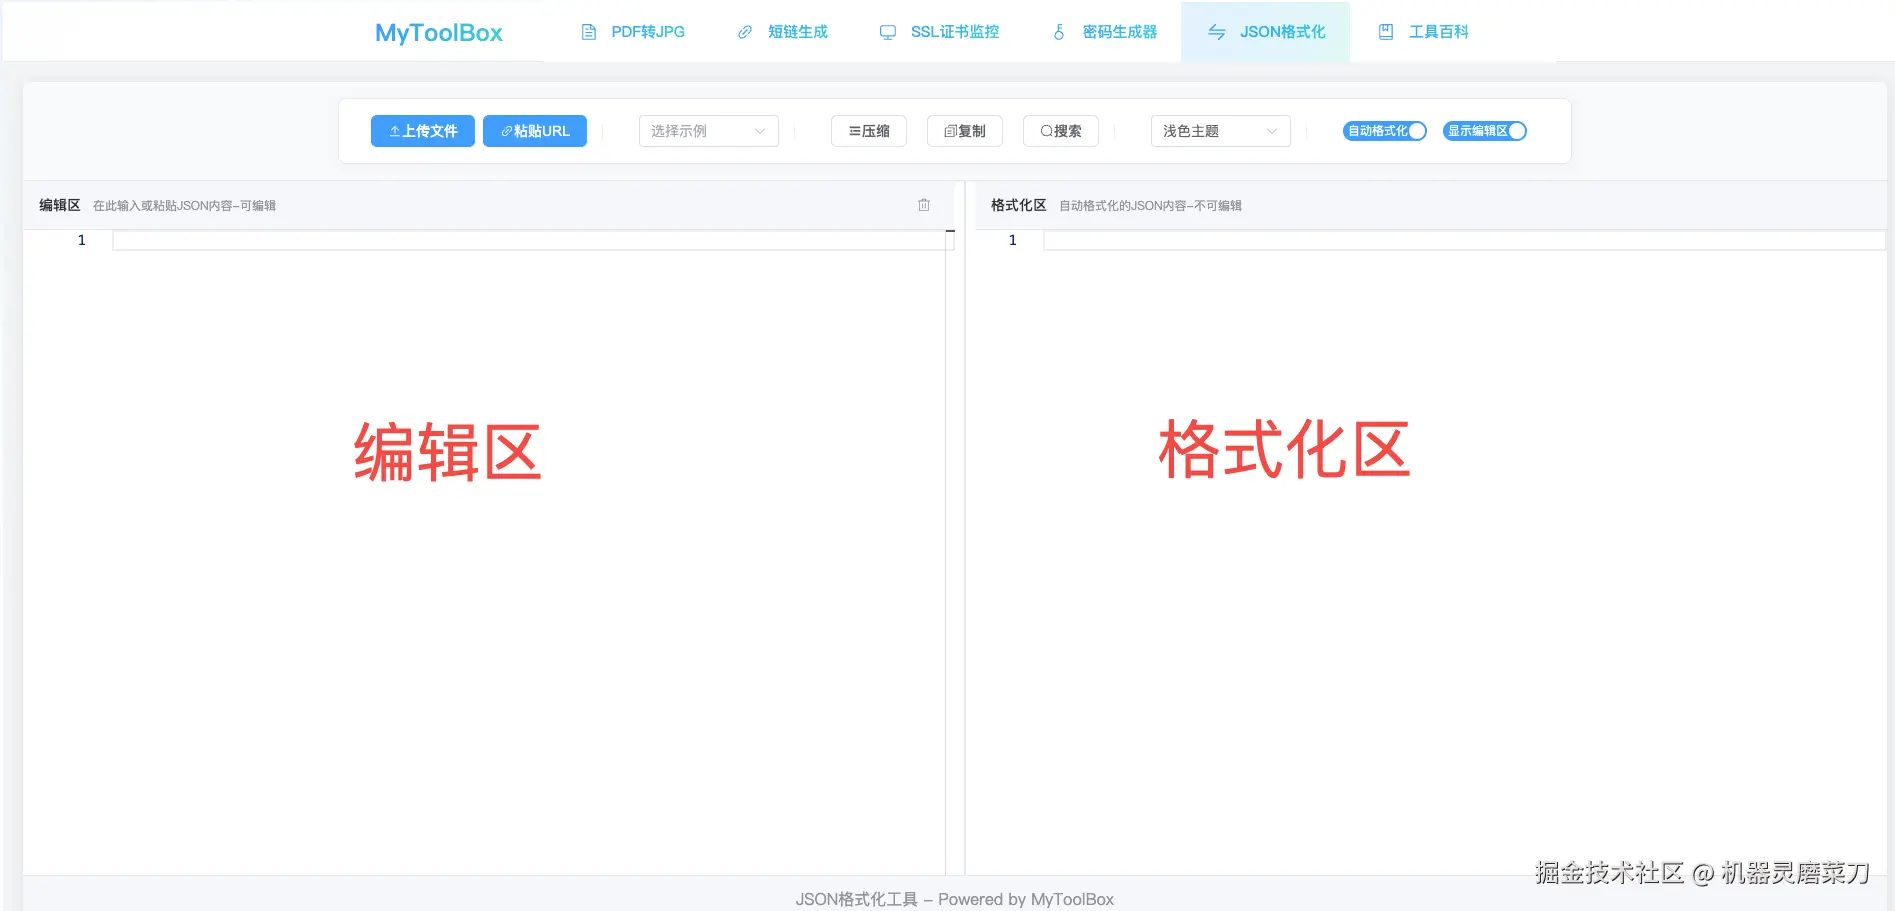The width and height of the screenshot is (1895, 911).
Task: Toggle the 自动格式化 switch
Action: click(x=1385, y=131)
